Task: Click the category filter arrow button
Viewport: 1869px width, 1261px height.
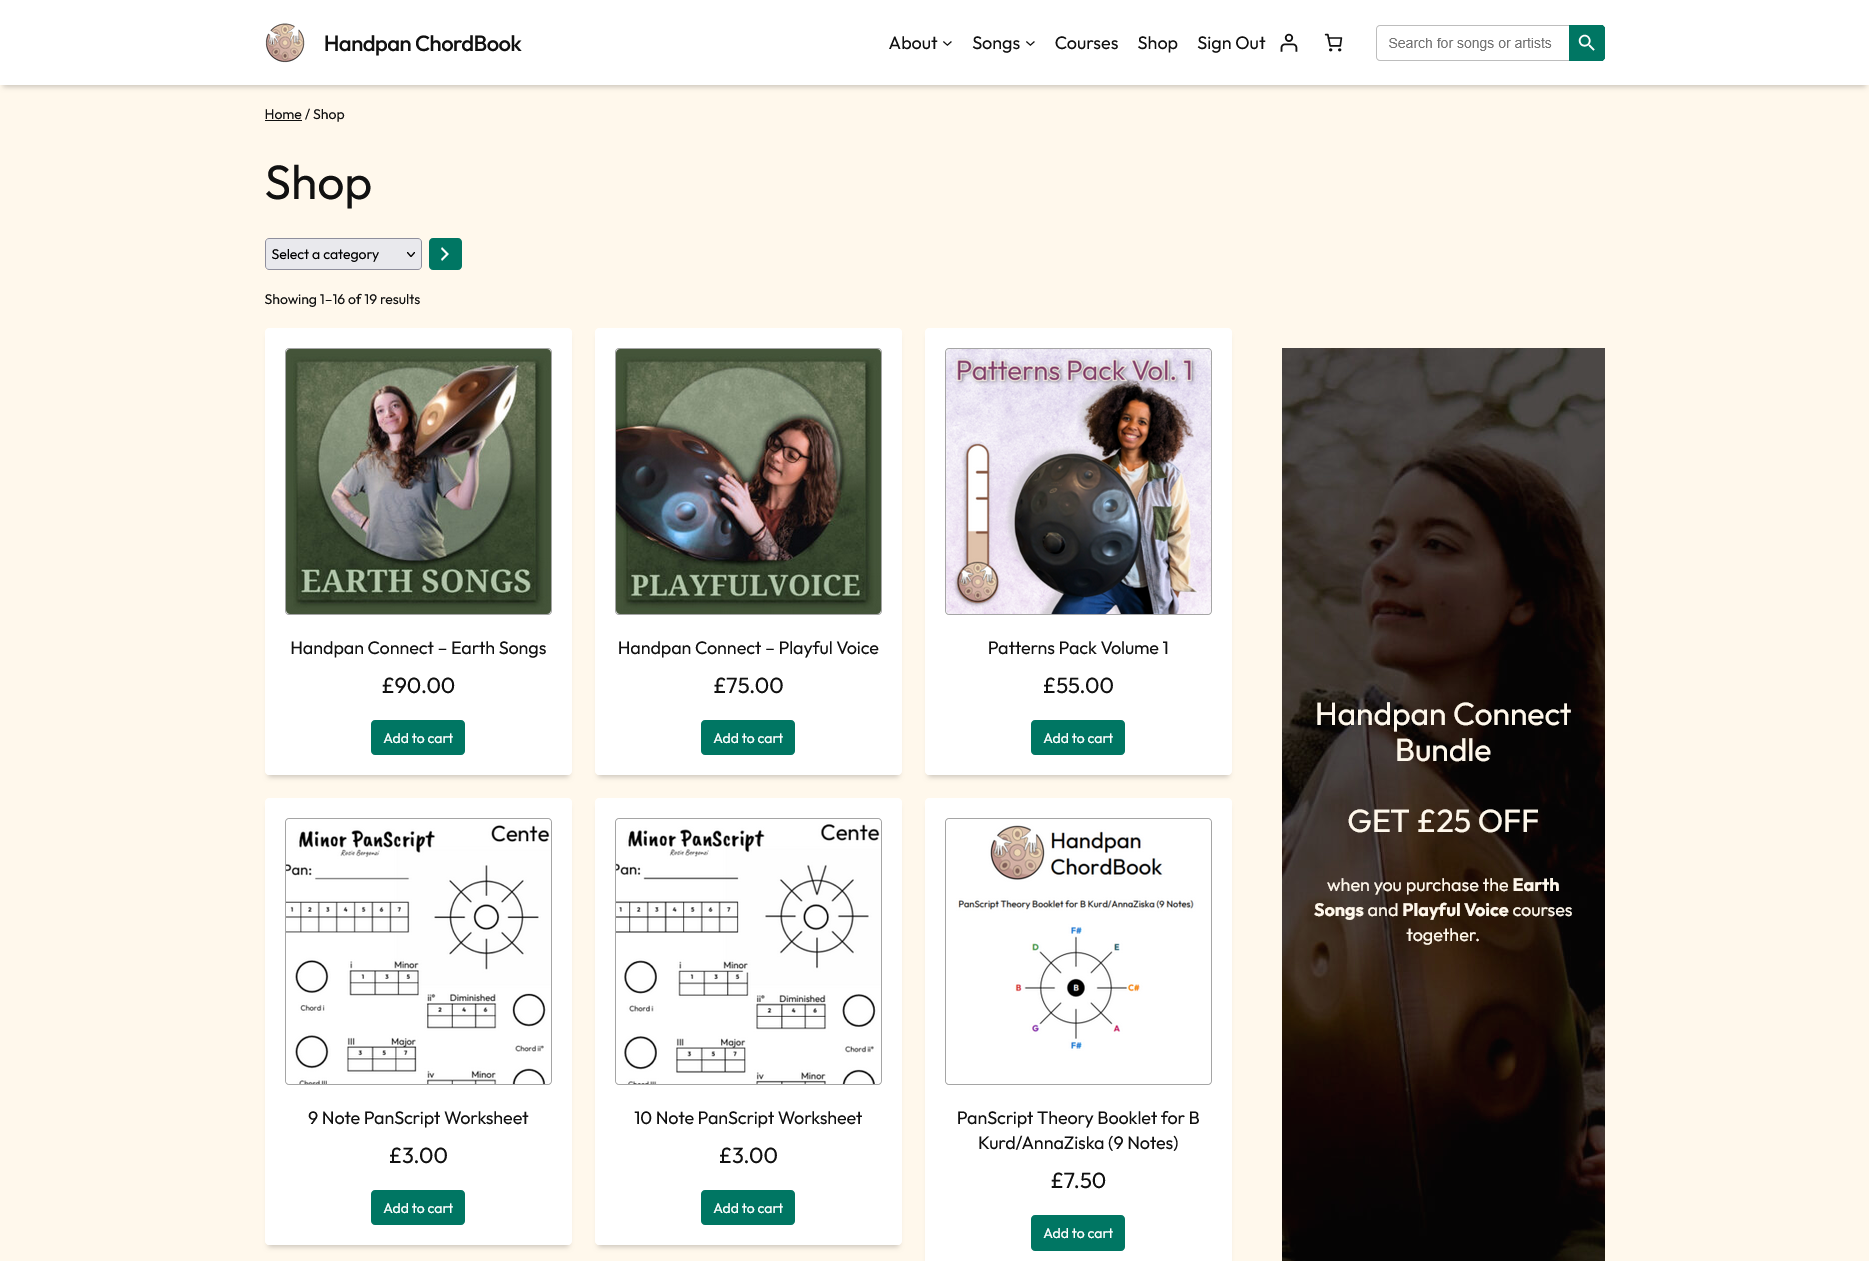Action: click(445, 254)
